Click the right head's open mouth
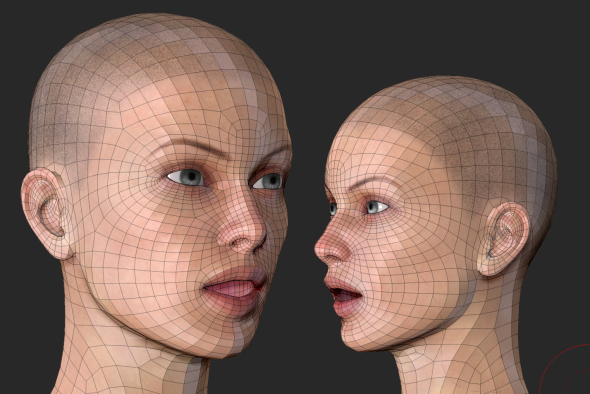This screenshot has width=590, height=394. click(343, 295)
